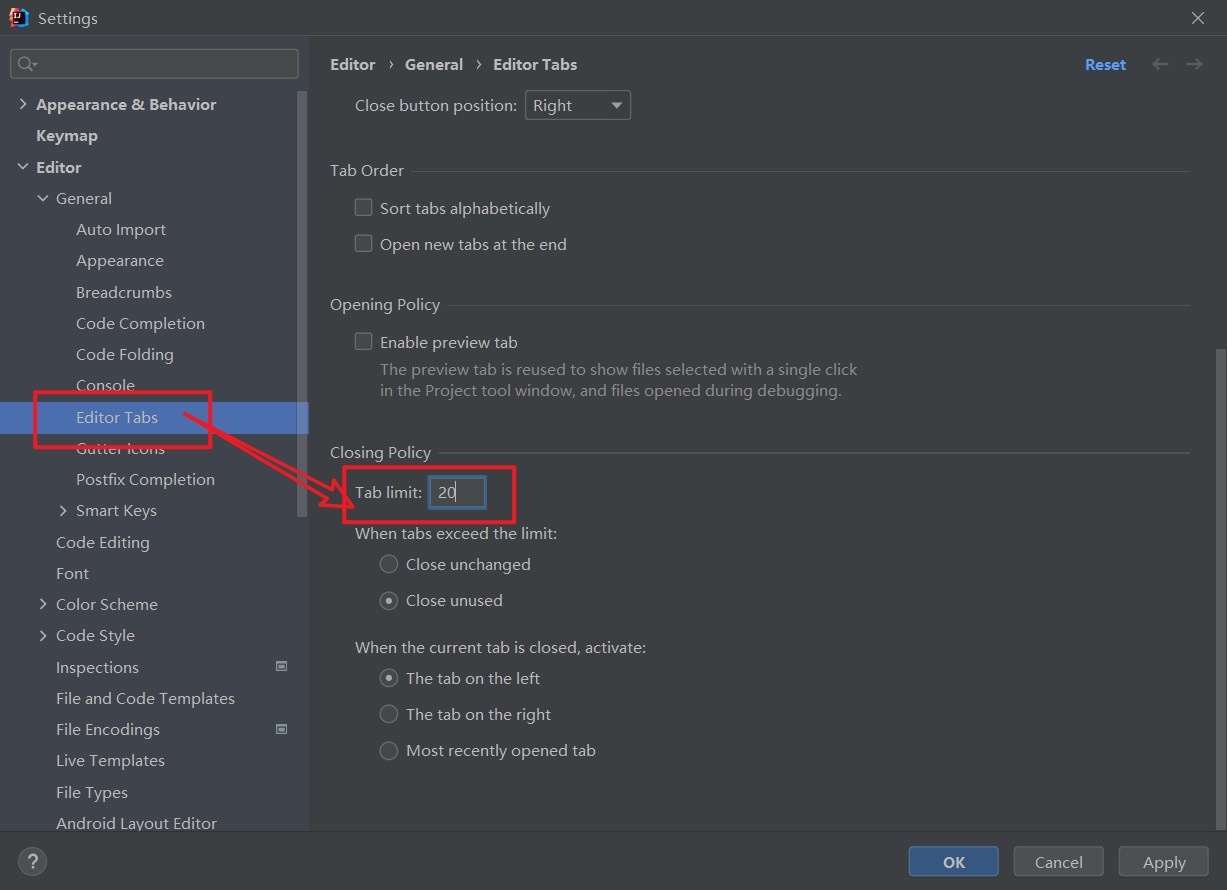Go to General in the breadcrumb
1227x890 pixels.
433,64
